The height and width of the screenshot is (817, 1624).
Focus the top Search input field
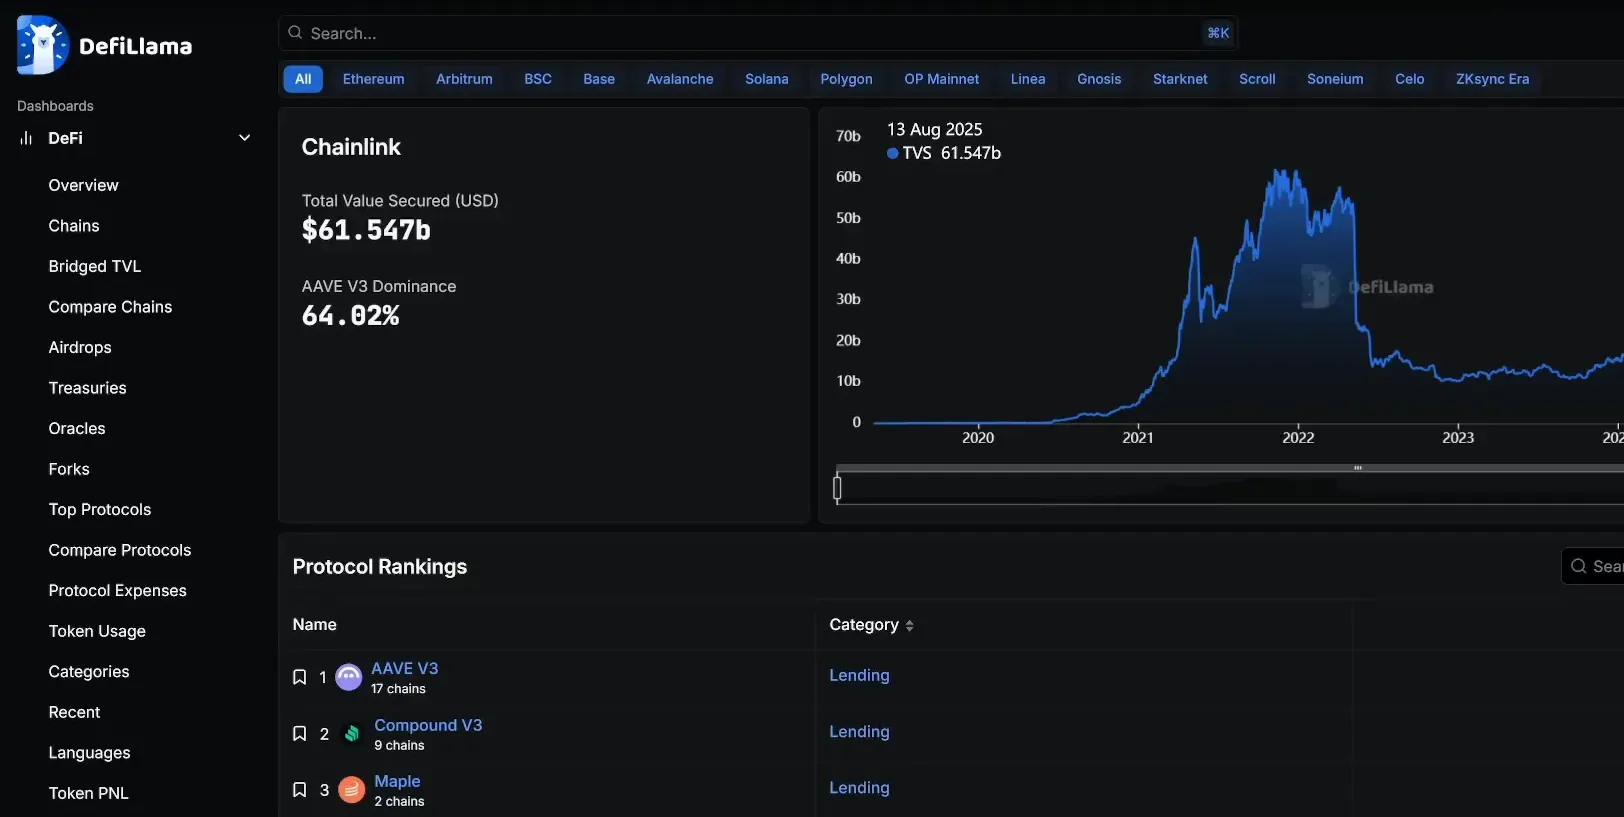coord(758,33)
